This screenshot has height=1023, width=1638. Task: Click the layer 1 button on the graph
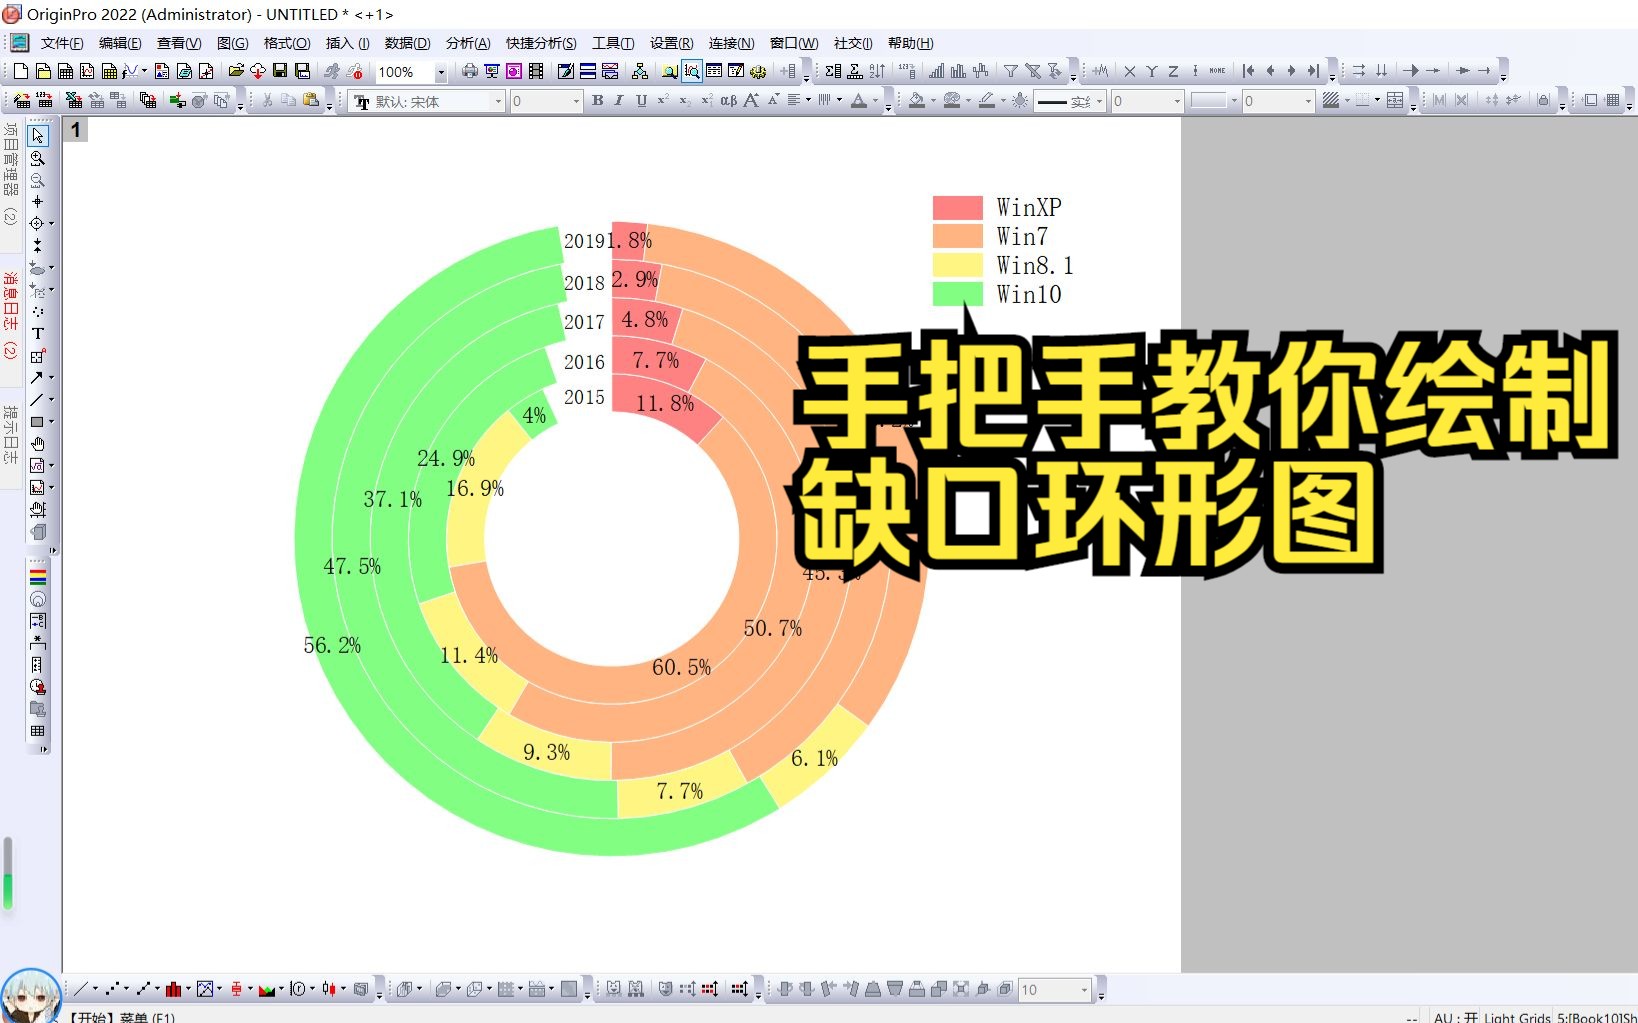point(75,130)
